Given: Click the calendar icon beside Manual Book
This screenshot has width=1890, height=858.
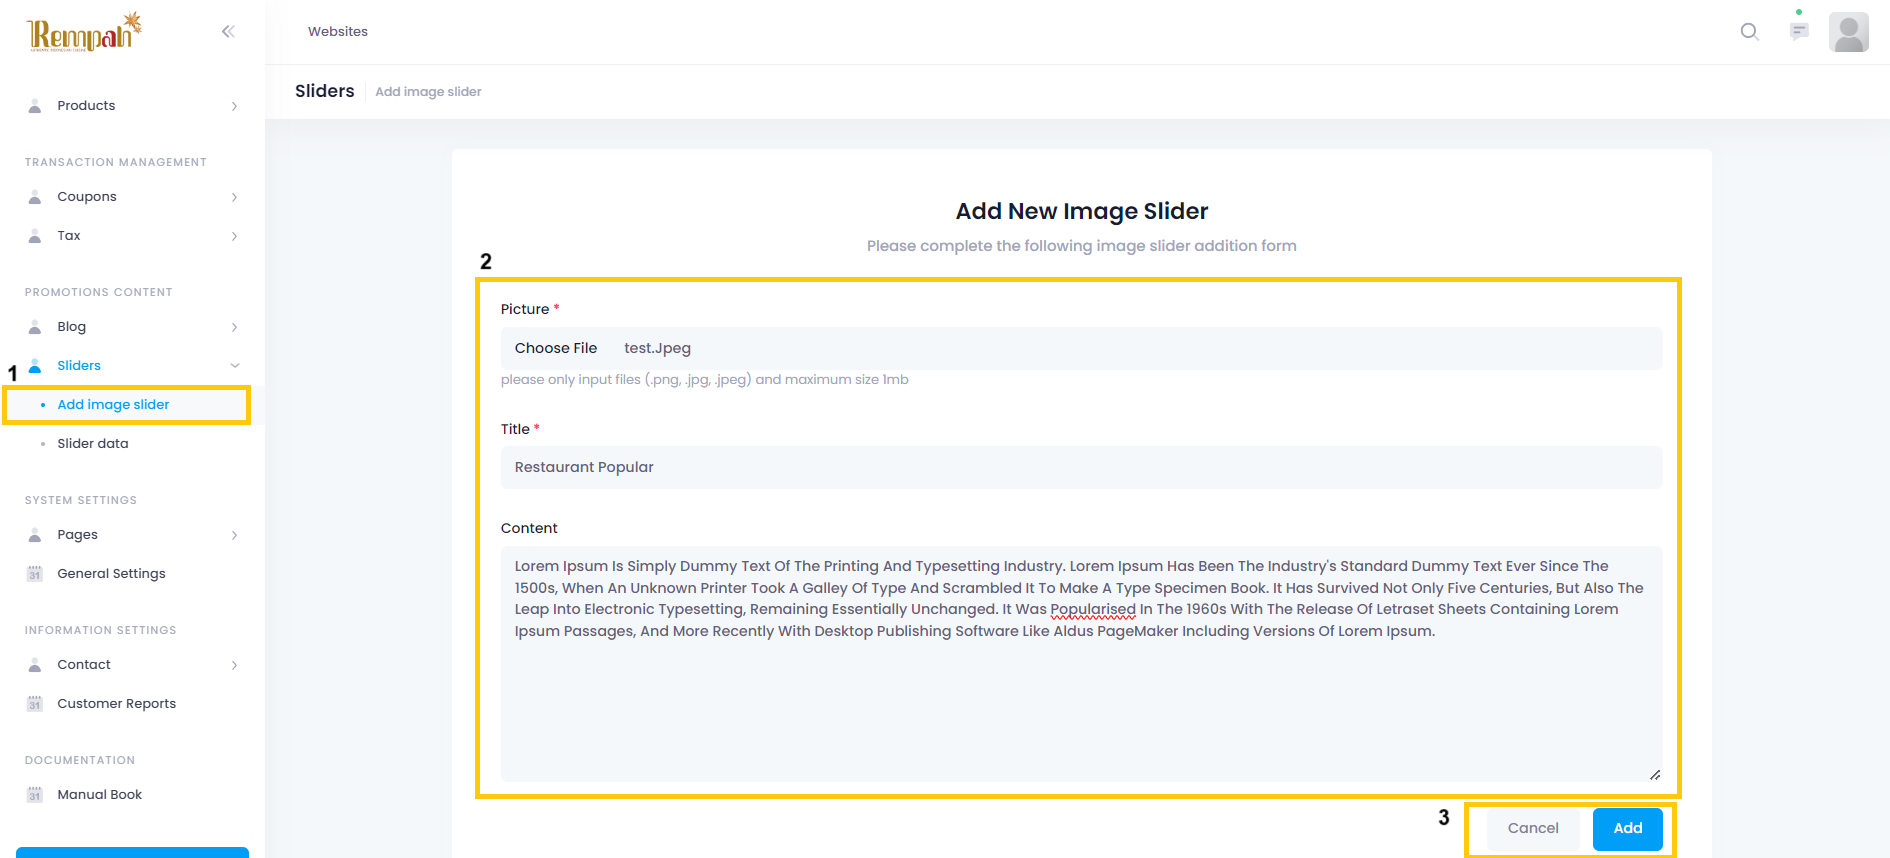Looking at the screenshot, I should [35, 795].
